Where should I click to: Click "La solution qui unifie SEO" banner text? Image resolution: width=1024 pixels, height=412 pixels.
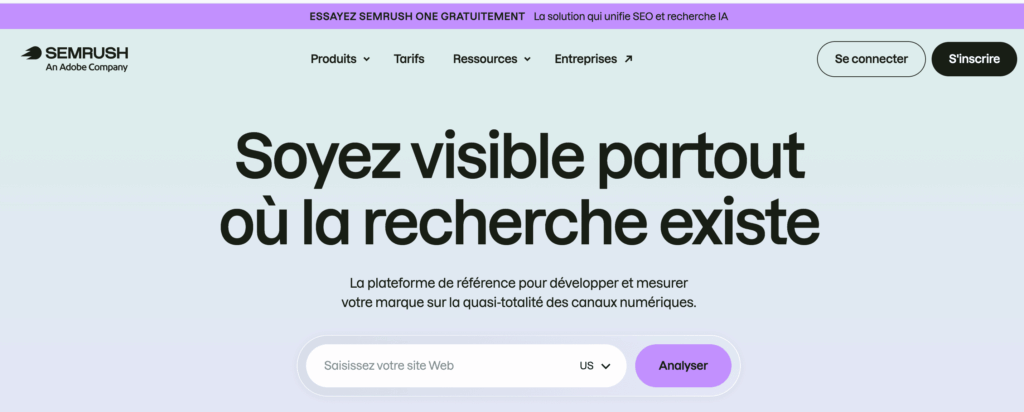pyautogui.click(x=630, y=16)
